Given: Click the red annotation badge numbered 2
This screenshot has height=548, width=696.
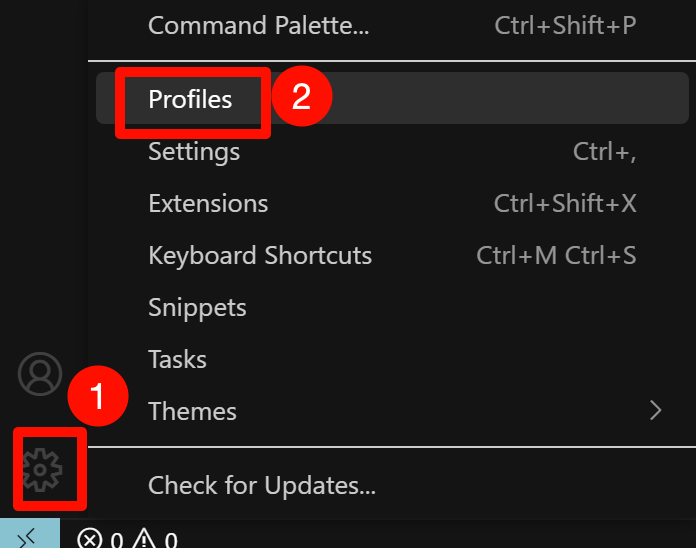Looking at the screenshot, I should [302, 96].
